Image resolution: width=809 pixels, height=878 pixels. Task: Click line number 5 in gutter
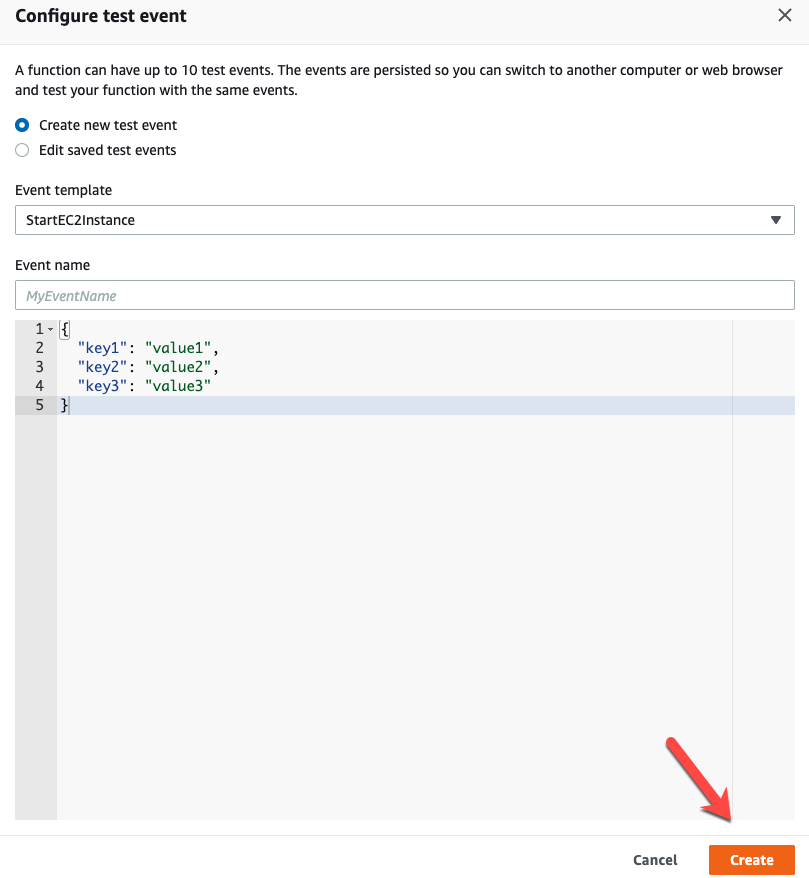click(x=39, y=405)
